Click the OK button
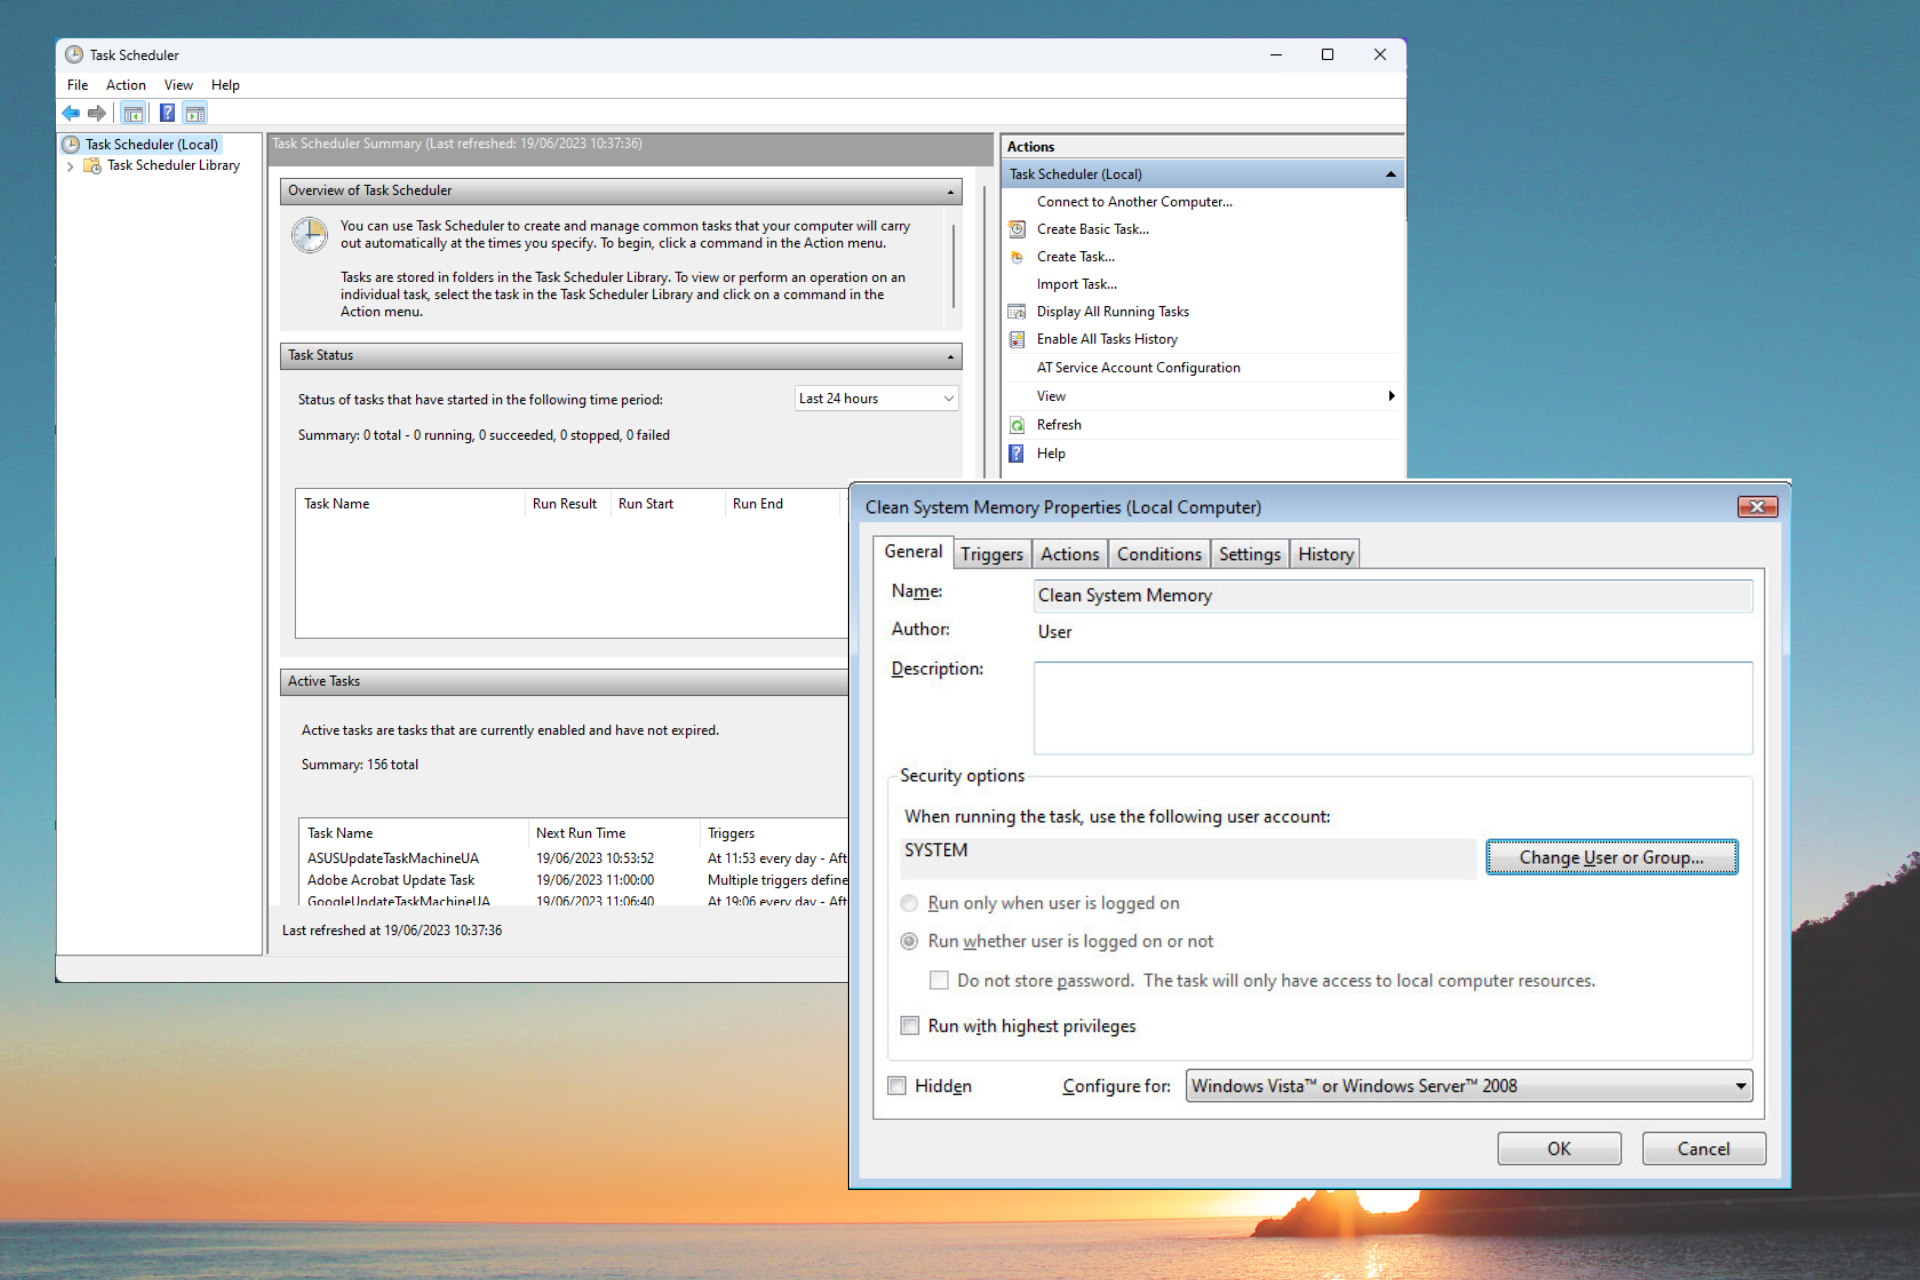Screen dimensions: 1920x1280 1558,1149
